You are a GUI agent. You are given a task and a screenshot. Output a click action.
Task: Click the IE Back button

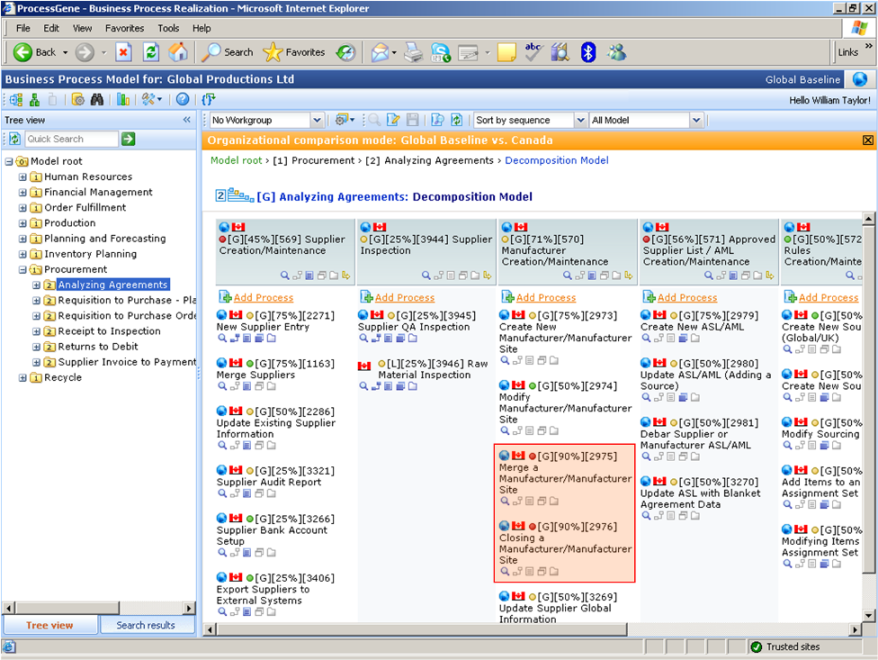coord(35,53)
